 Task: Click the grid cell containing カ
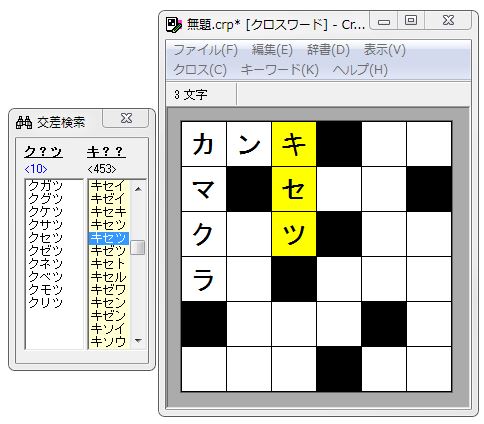pos(204,144)
